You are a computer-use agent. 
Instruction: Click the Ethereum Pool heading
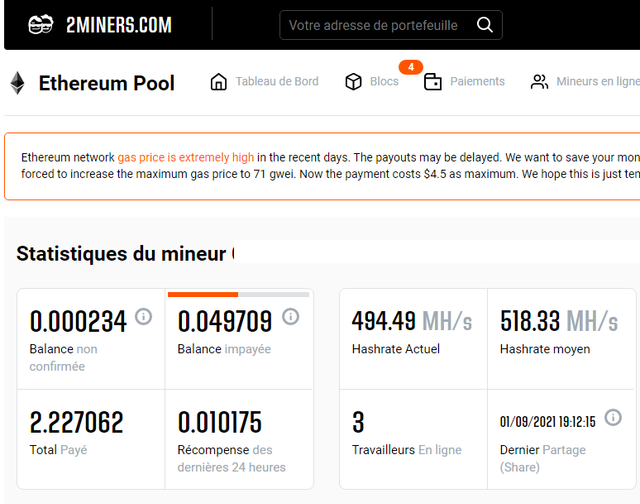tap(107, 83)
